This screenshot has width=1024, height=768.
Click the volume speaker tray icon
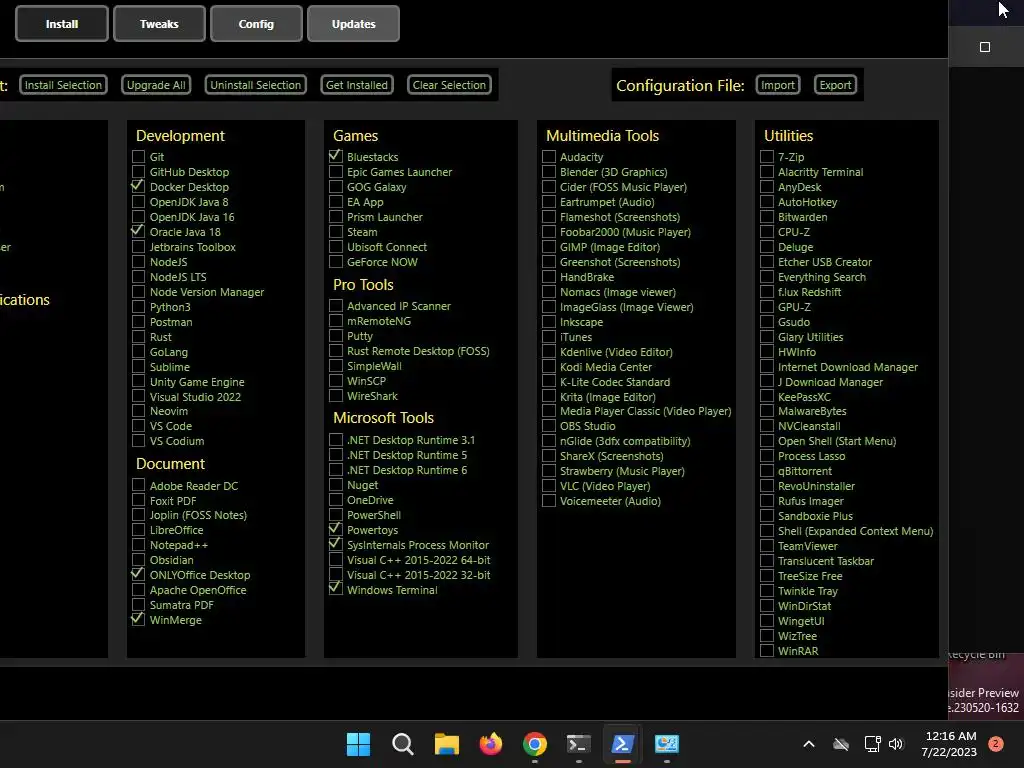pos(896,744)
